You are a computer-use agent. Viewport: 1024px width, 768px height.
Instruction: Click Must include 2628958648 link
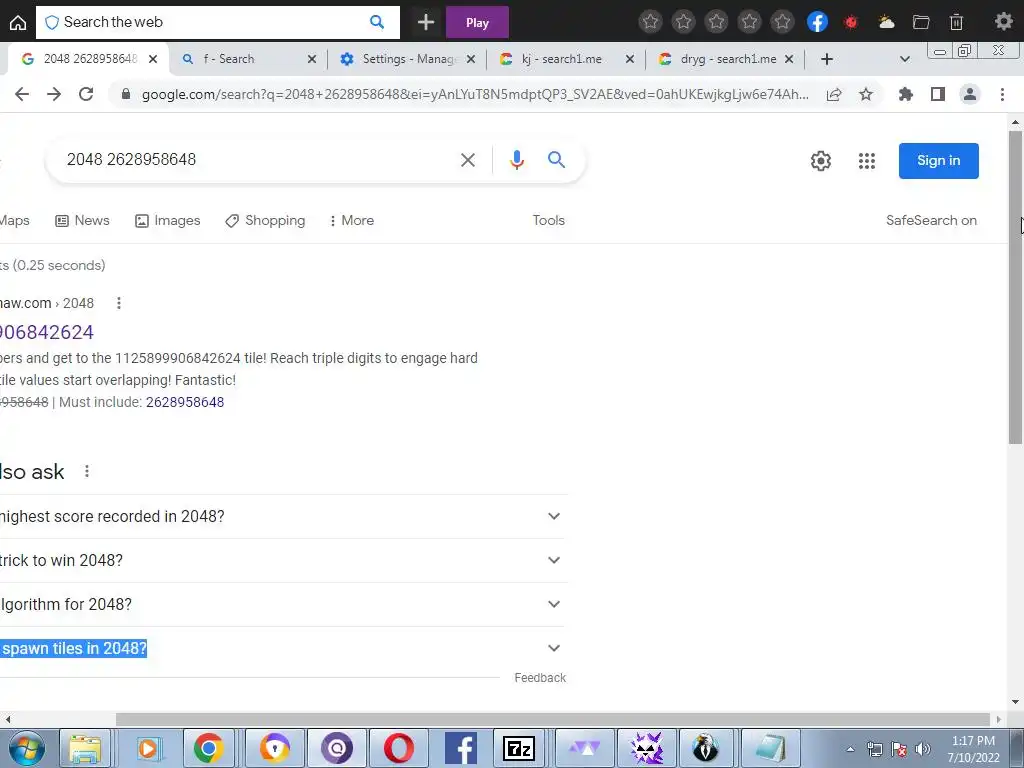pos(185,402)
